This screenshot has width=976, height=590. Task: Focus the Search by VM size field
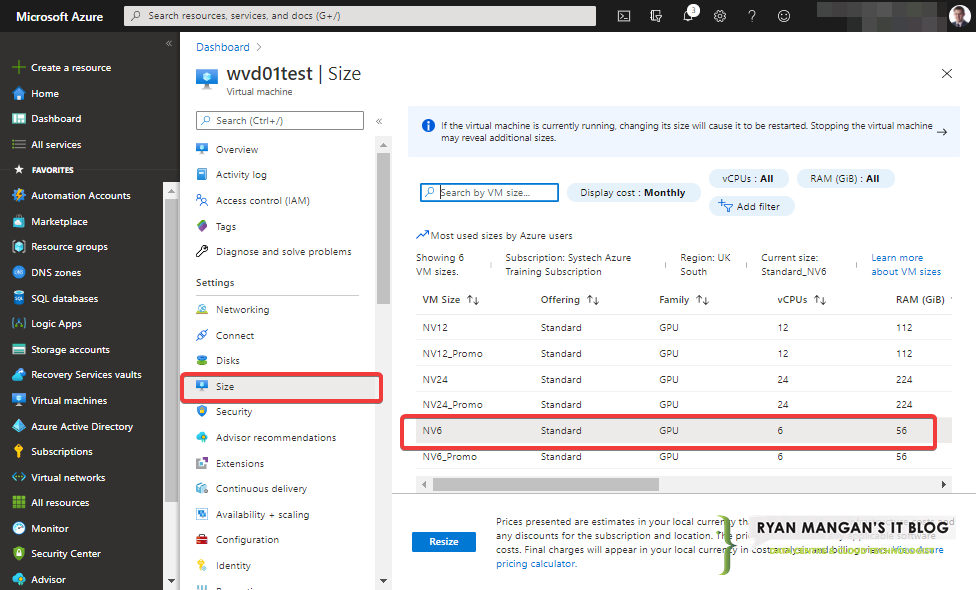(489, 192)
